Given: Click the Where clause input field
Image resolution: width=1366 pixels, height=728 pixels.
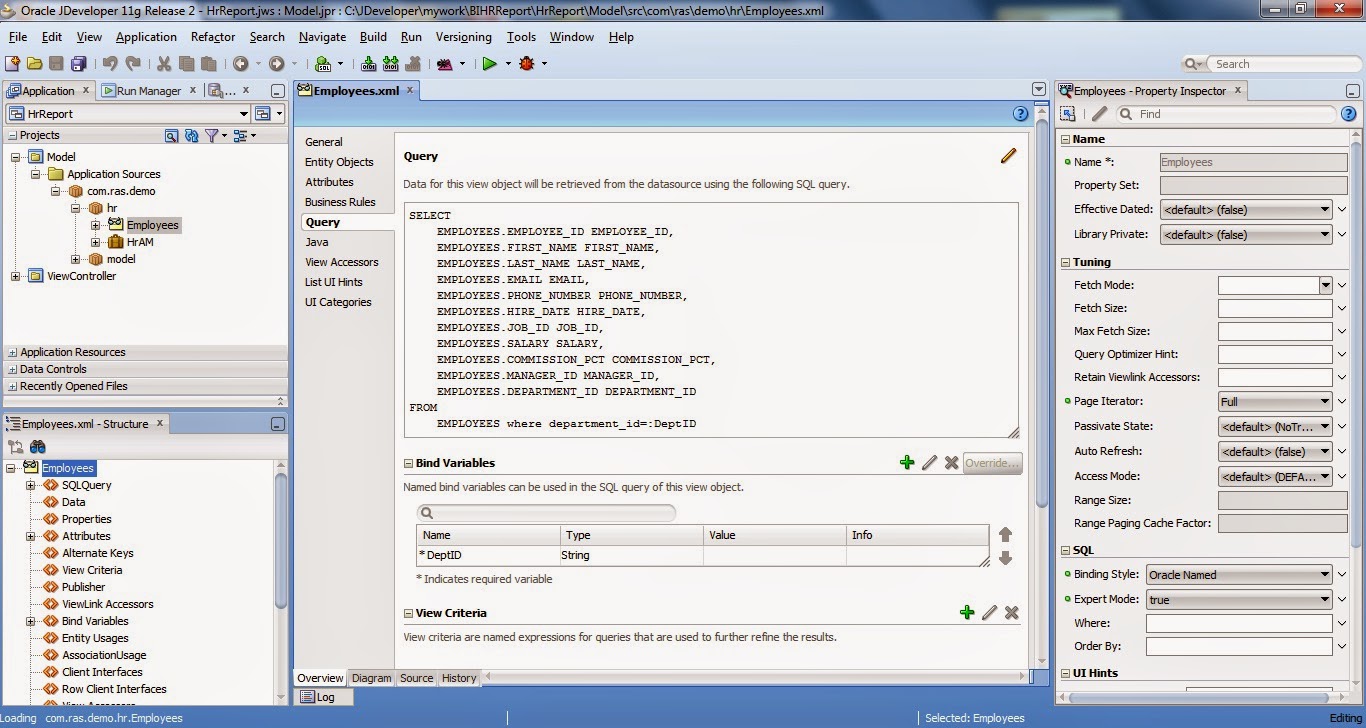Looking at the screenshot, I should tap(1239, 623).
